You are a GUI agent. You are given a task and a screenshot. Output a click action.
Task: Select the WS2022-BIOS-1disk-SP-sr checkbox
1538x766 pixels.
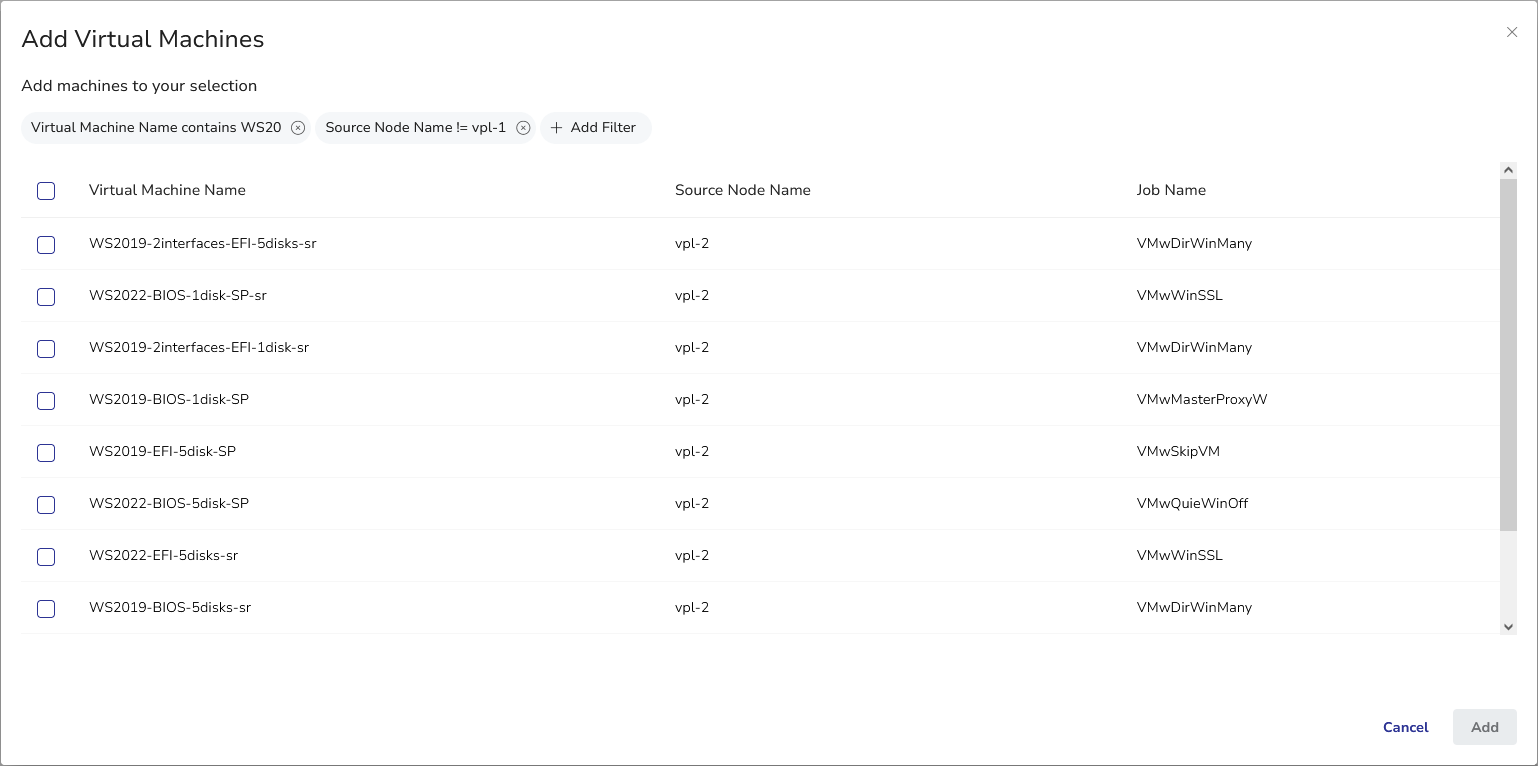(46, 297)
